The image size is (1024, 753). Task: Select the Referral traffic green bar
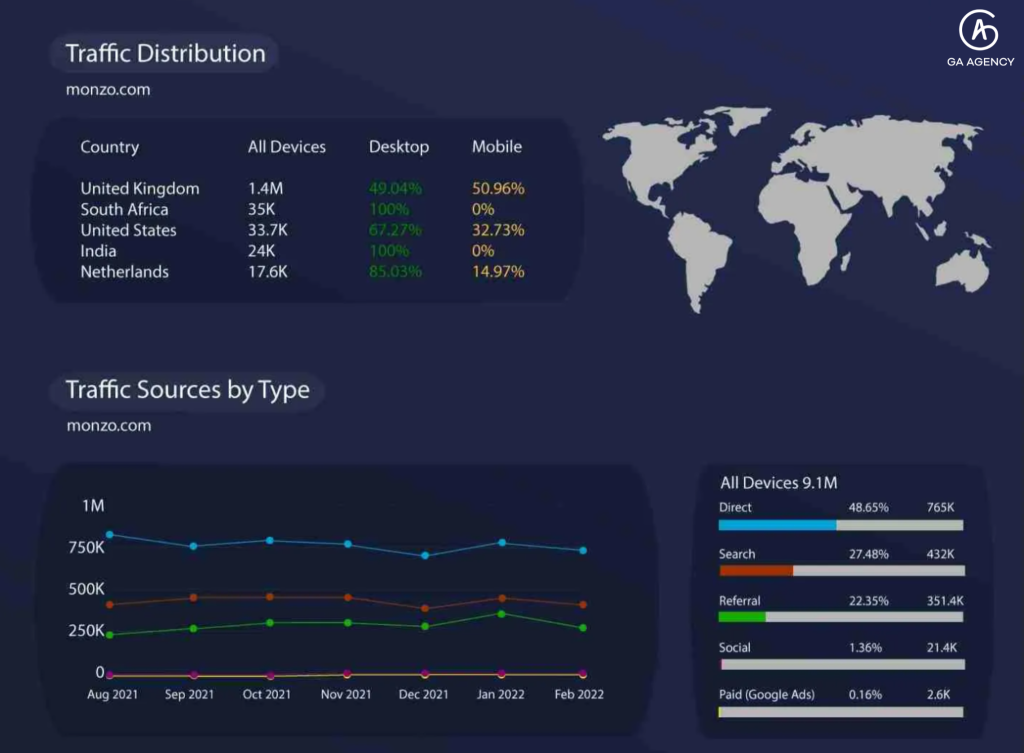coord(840,617)
